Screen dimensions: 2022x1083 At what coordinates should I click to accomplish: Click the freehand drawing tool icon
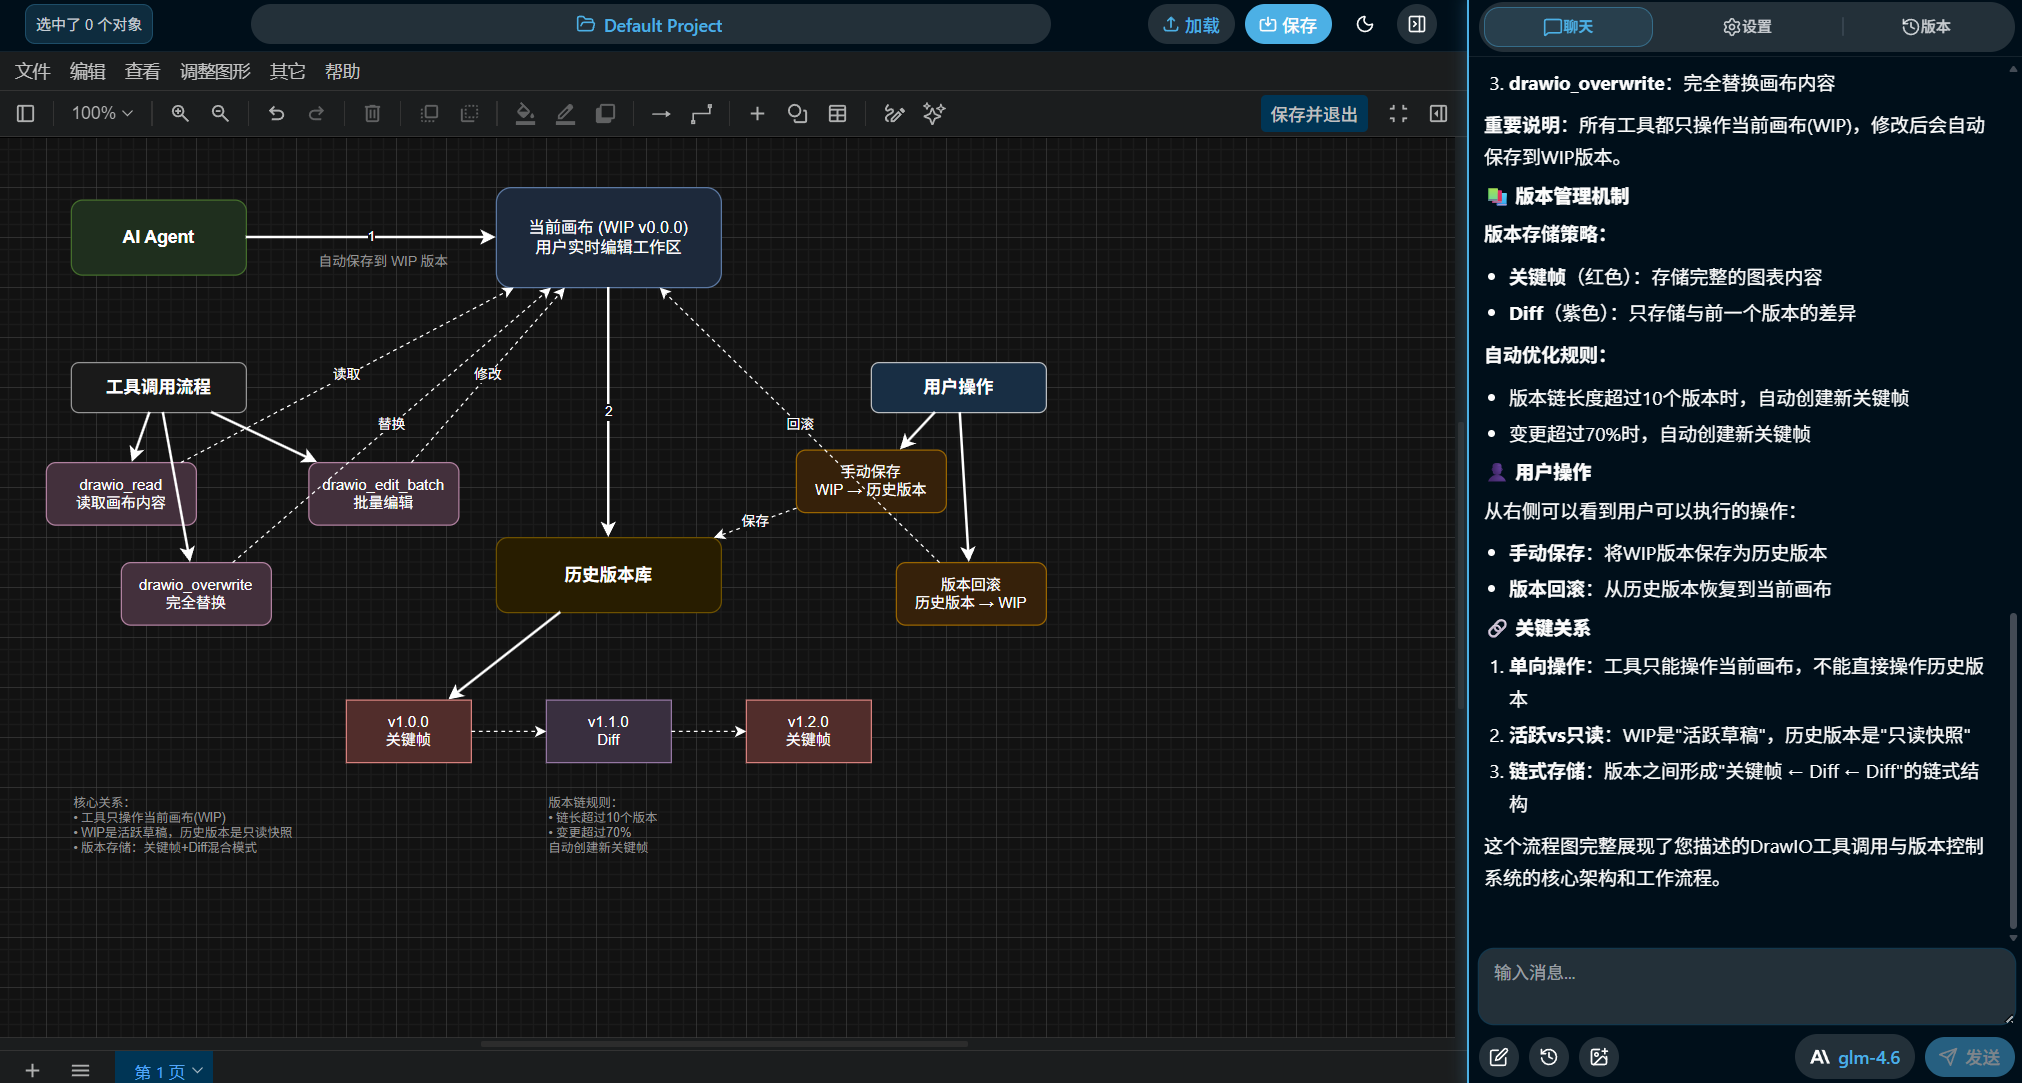[894, 114]
